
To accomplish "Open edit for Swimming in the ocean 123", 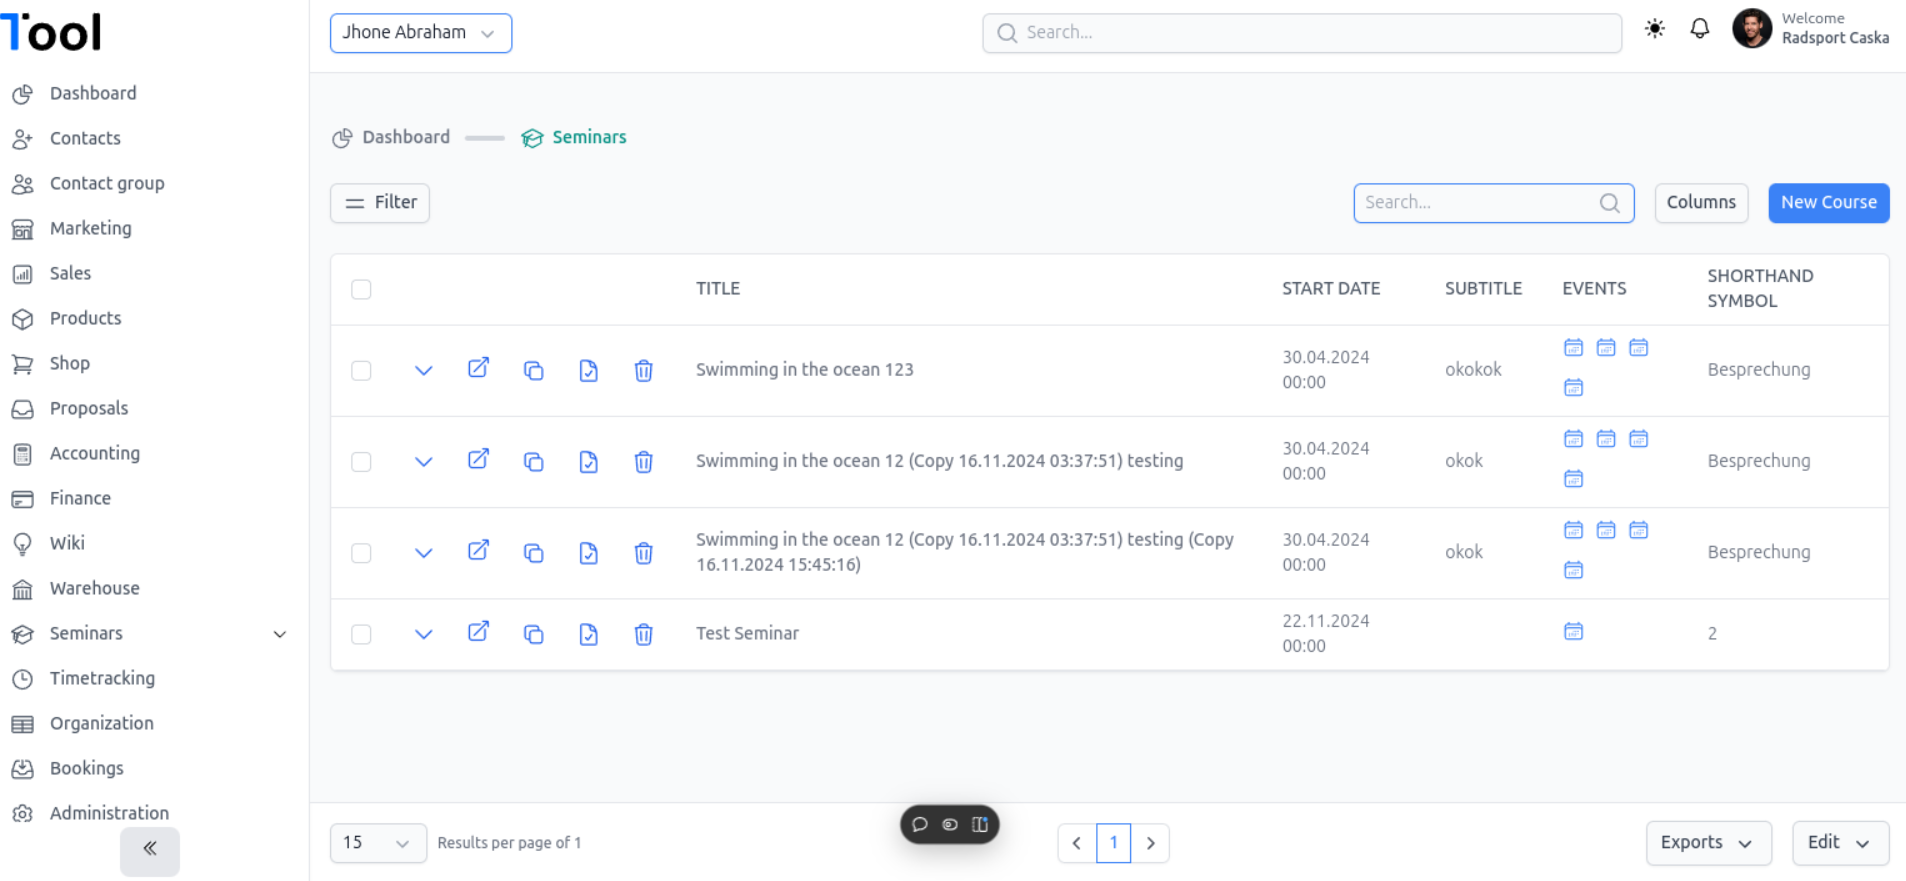I will tap(478, 368).
